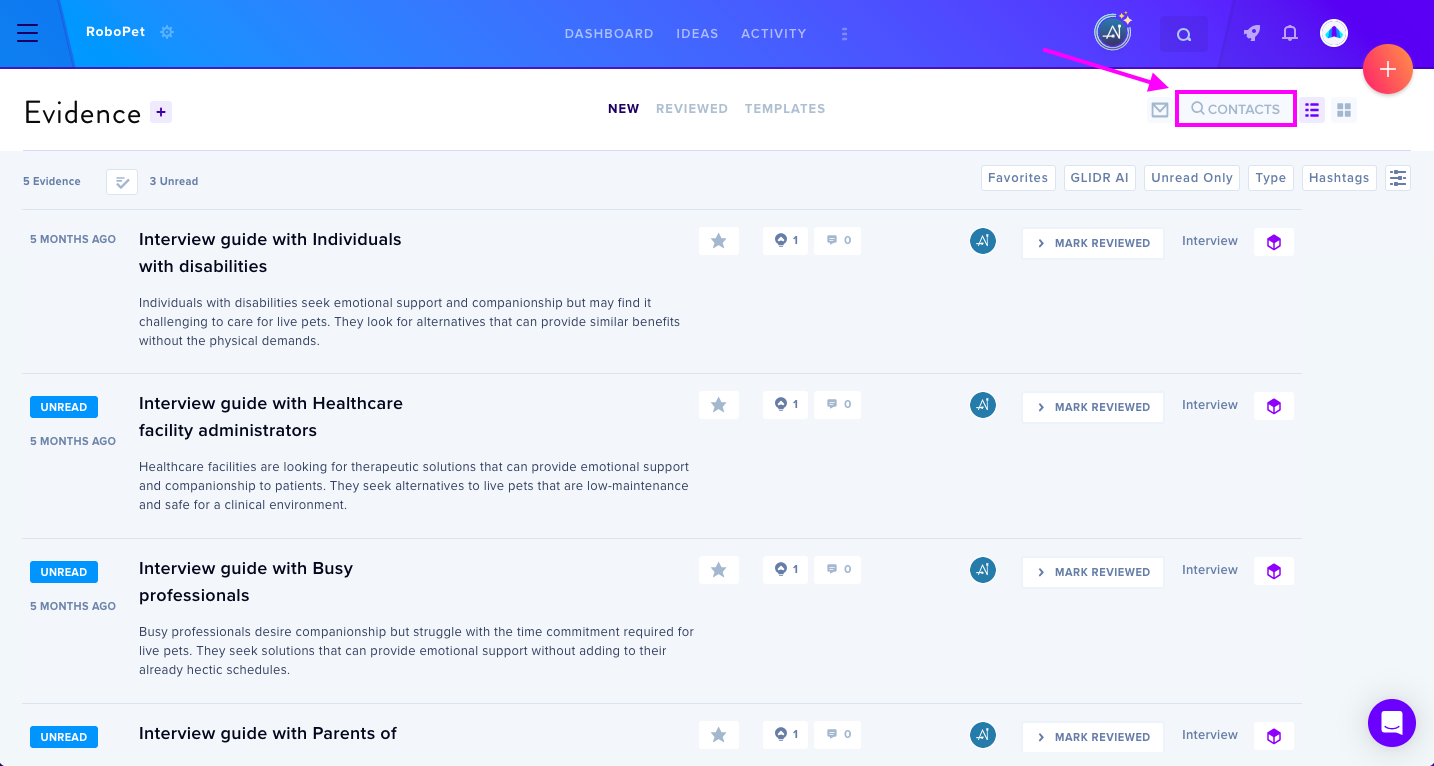Image resolution: width=1434 pixels, height=766 pixels.
Task: Click the rocket icon in header
Action: click(x=1252, y=33)
